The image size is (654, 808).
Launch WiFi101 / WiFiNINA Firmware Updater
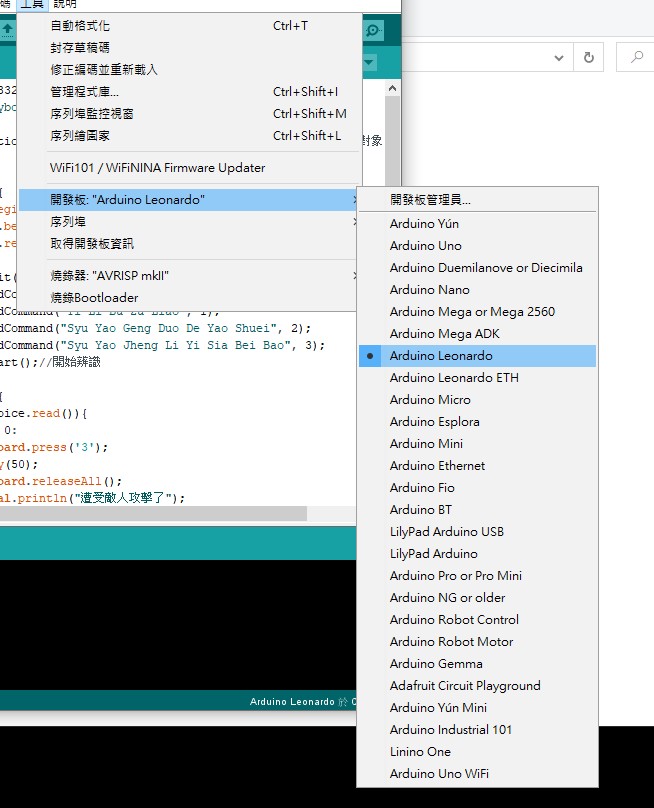pos(189,168)
